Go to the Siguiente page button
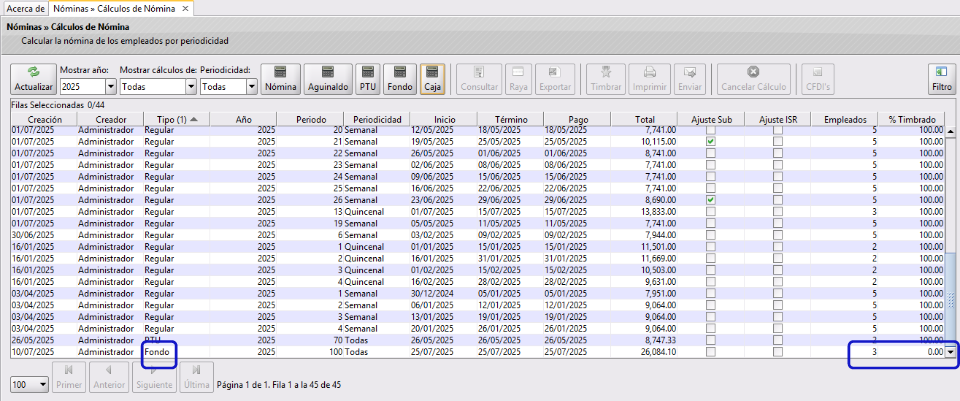 154,377
